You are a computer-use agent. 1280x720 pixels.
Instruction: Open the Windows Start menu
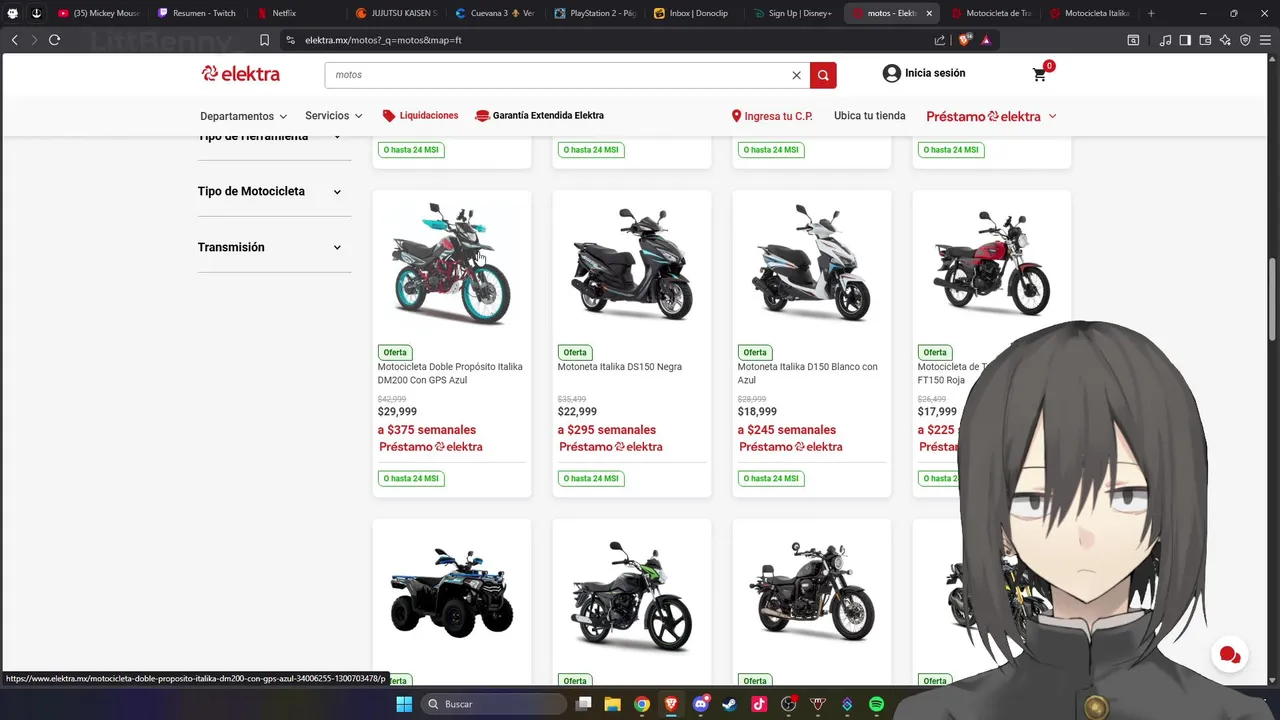[404, 704]
